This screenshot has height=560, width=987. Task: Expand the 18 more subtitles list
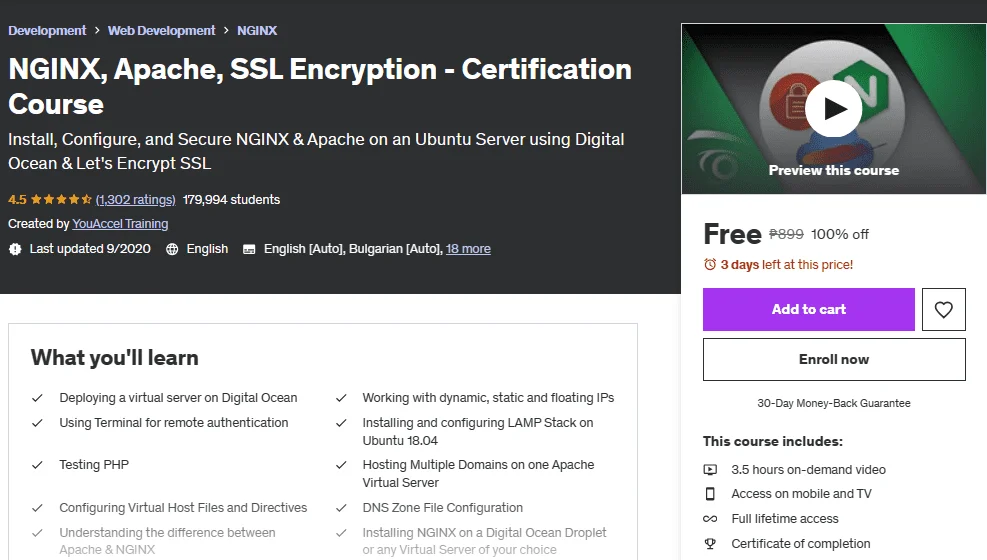tap(468, 249)
